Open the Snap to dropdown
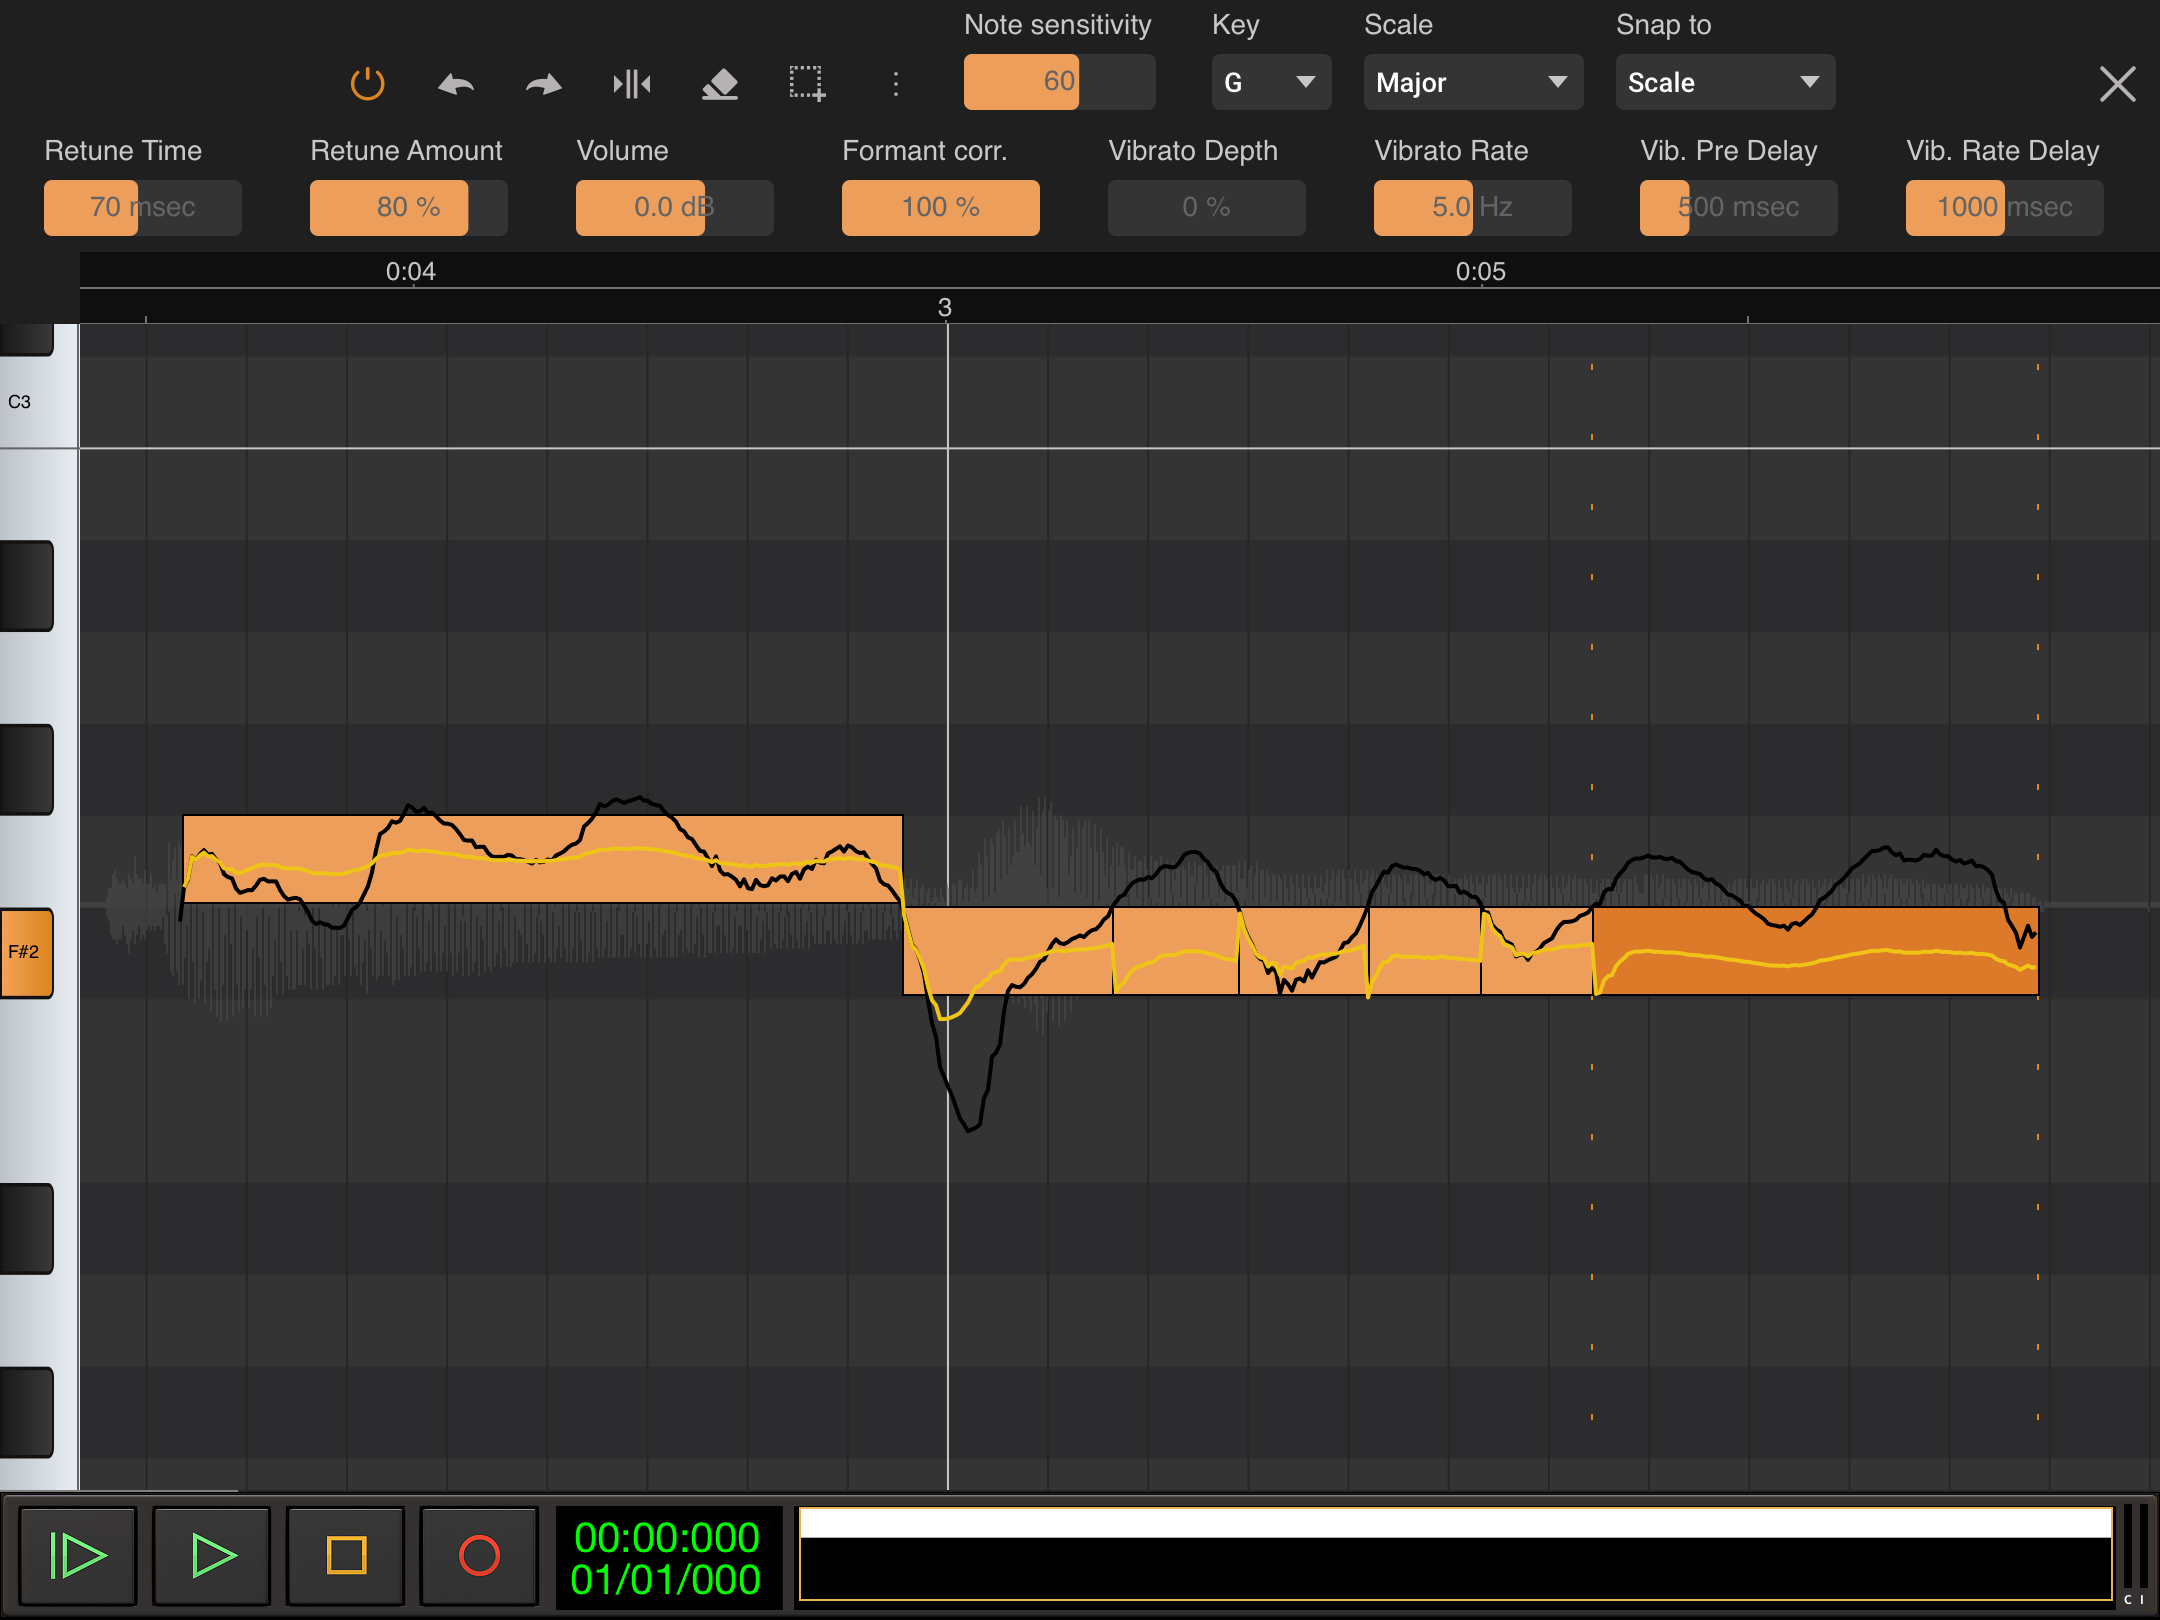This screenshot has height=1620, width=2160. pos(1724,82)
